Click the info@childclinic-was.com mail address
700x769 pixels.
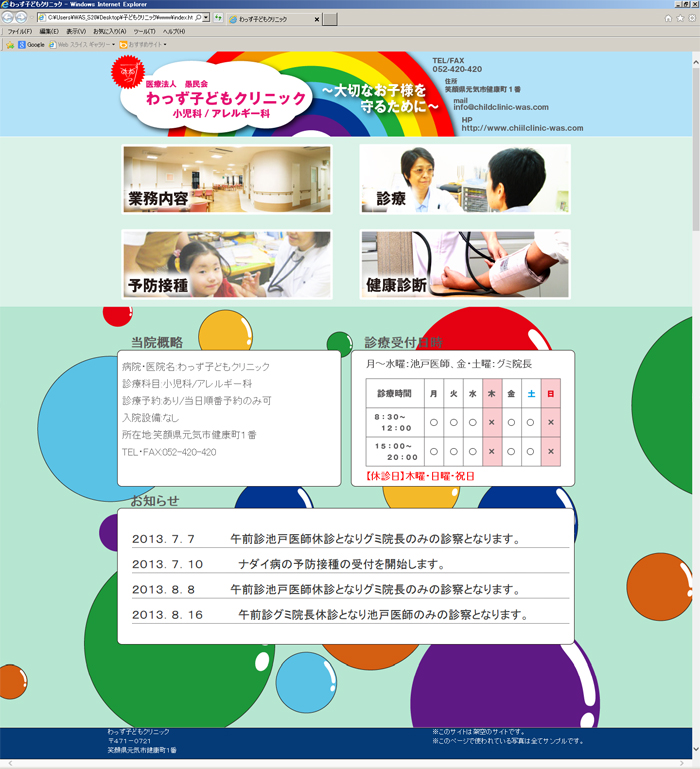(x=501, y=107)
